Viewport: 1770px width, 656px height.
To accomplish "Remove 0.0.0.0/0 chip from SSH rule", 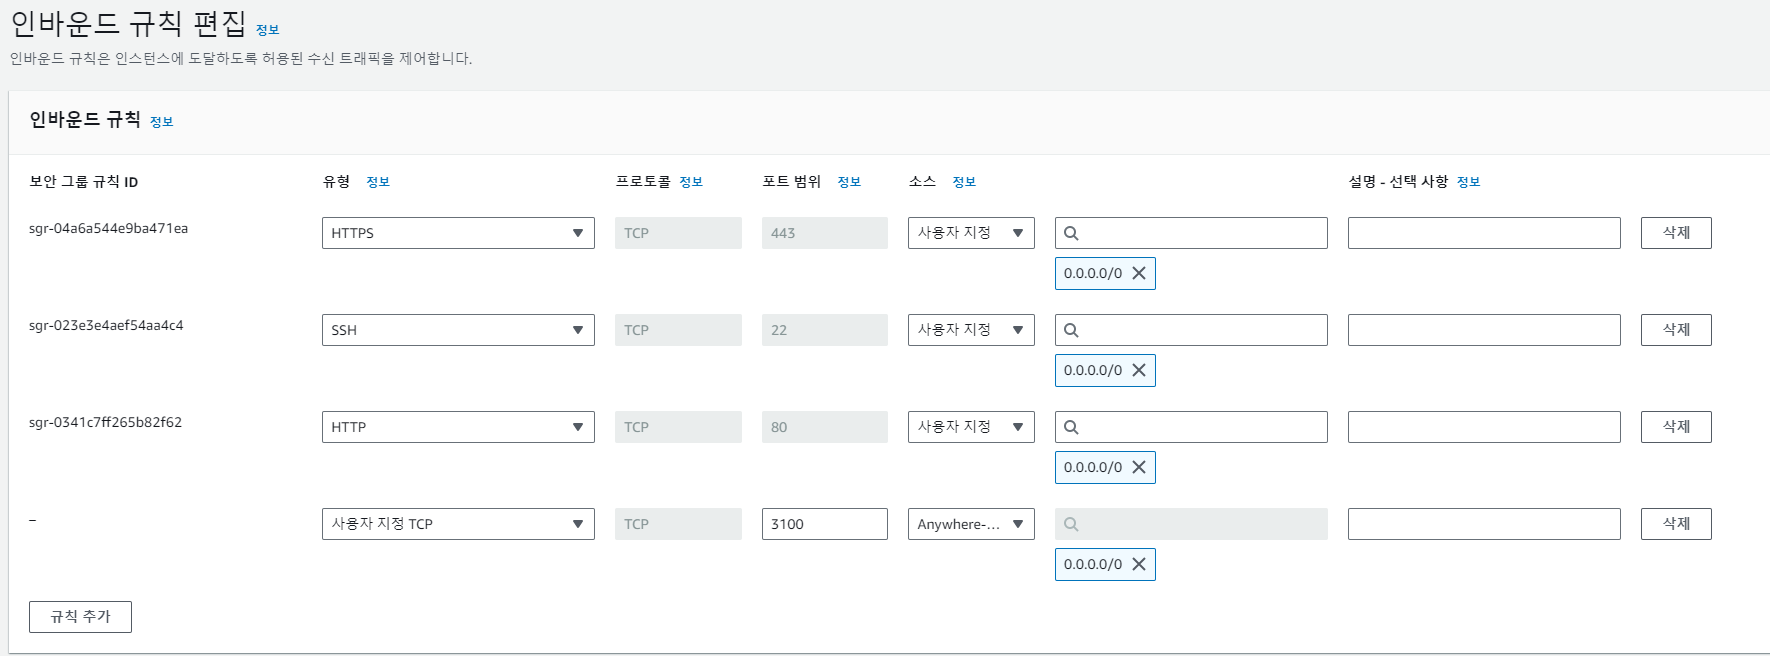I will tap(1139, 370).
